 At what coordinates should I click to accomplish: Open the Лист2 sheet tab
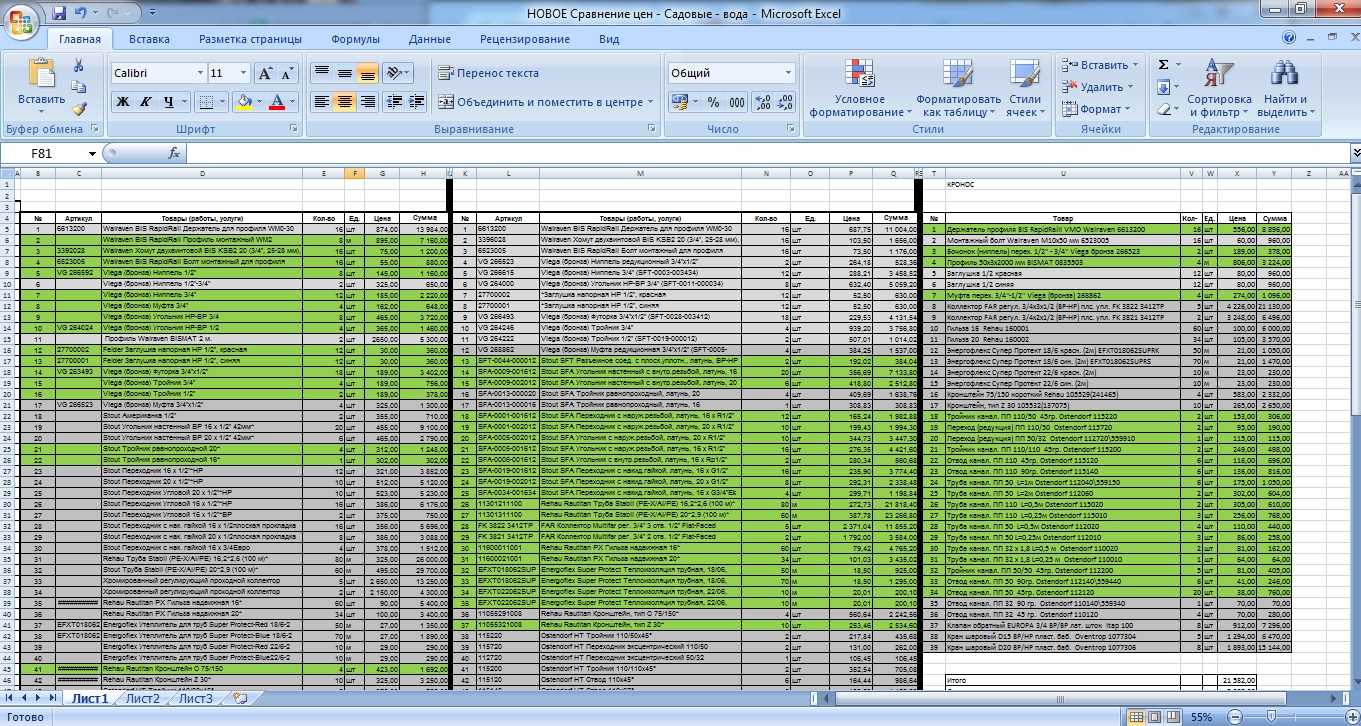click(142, 699)
